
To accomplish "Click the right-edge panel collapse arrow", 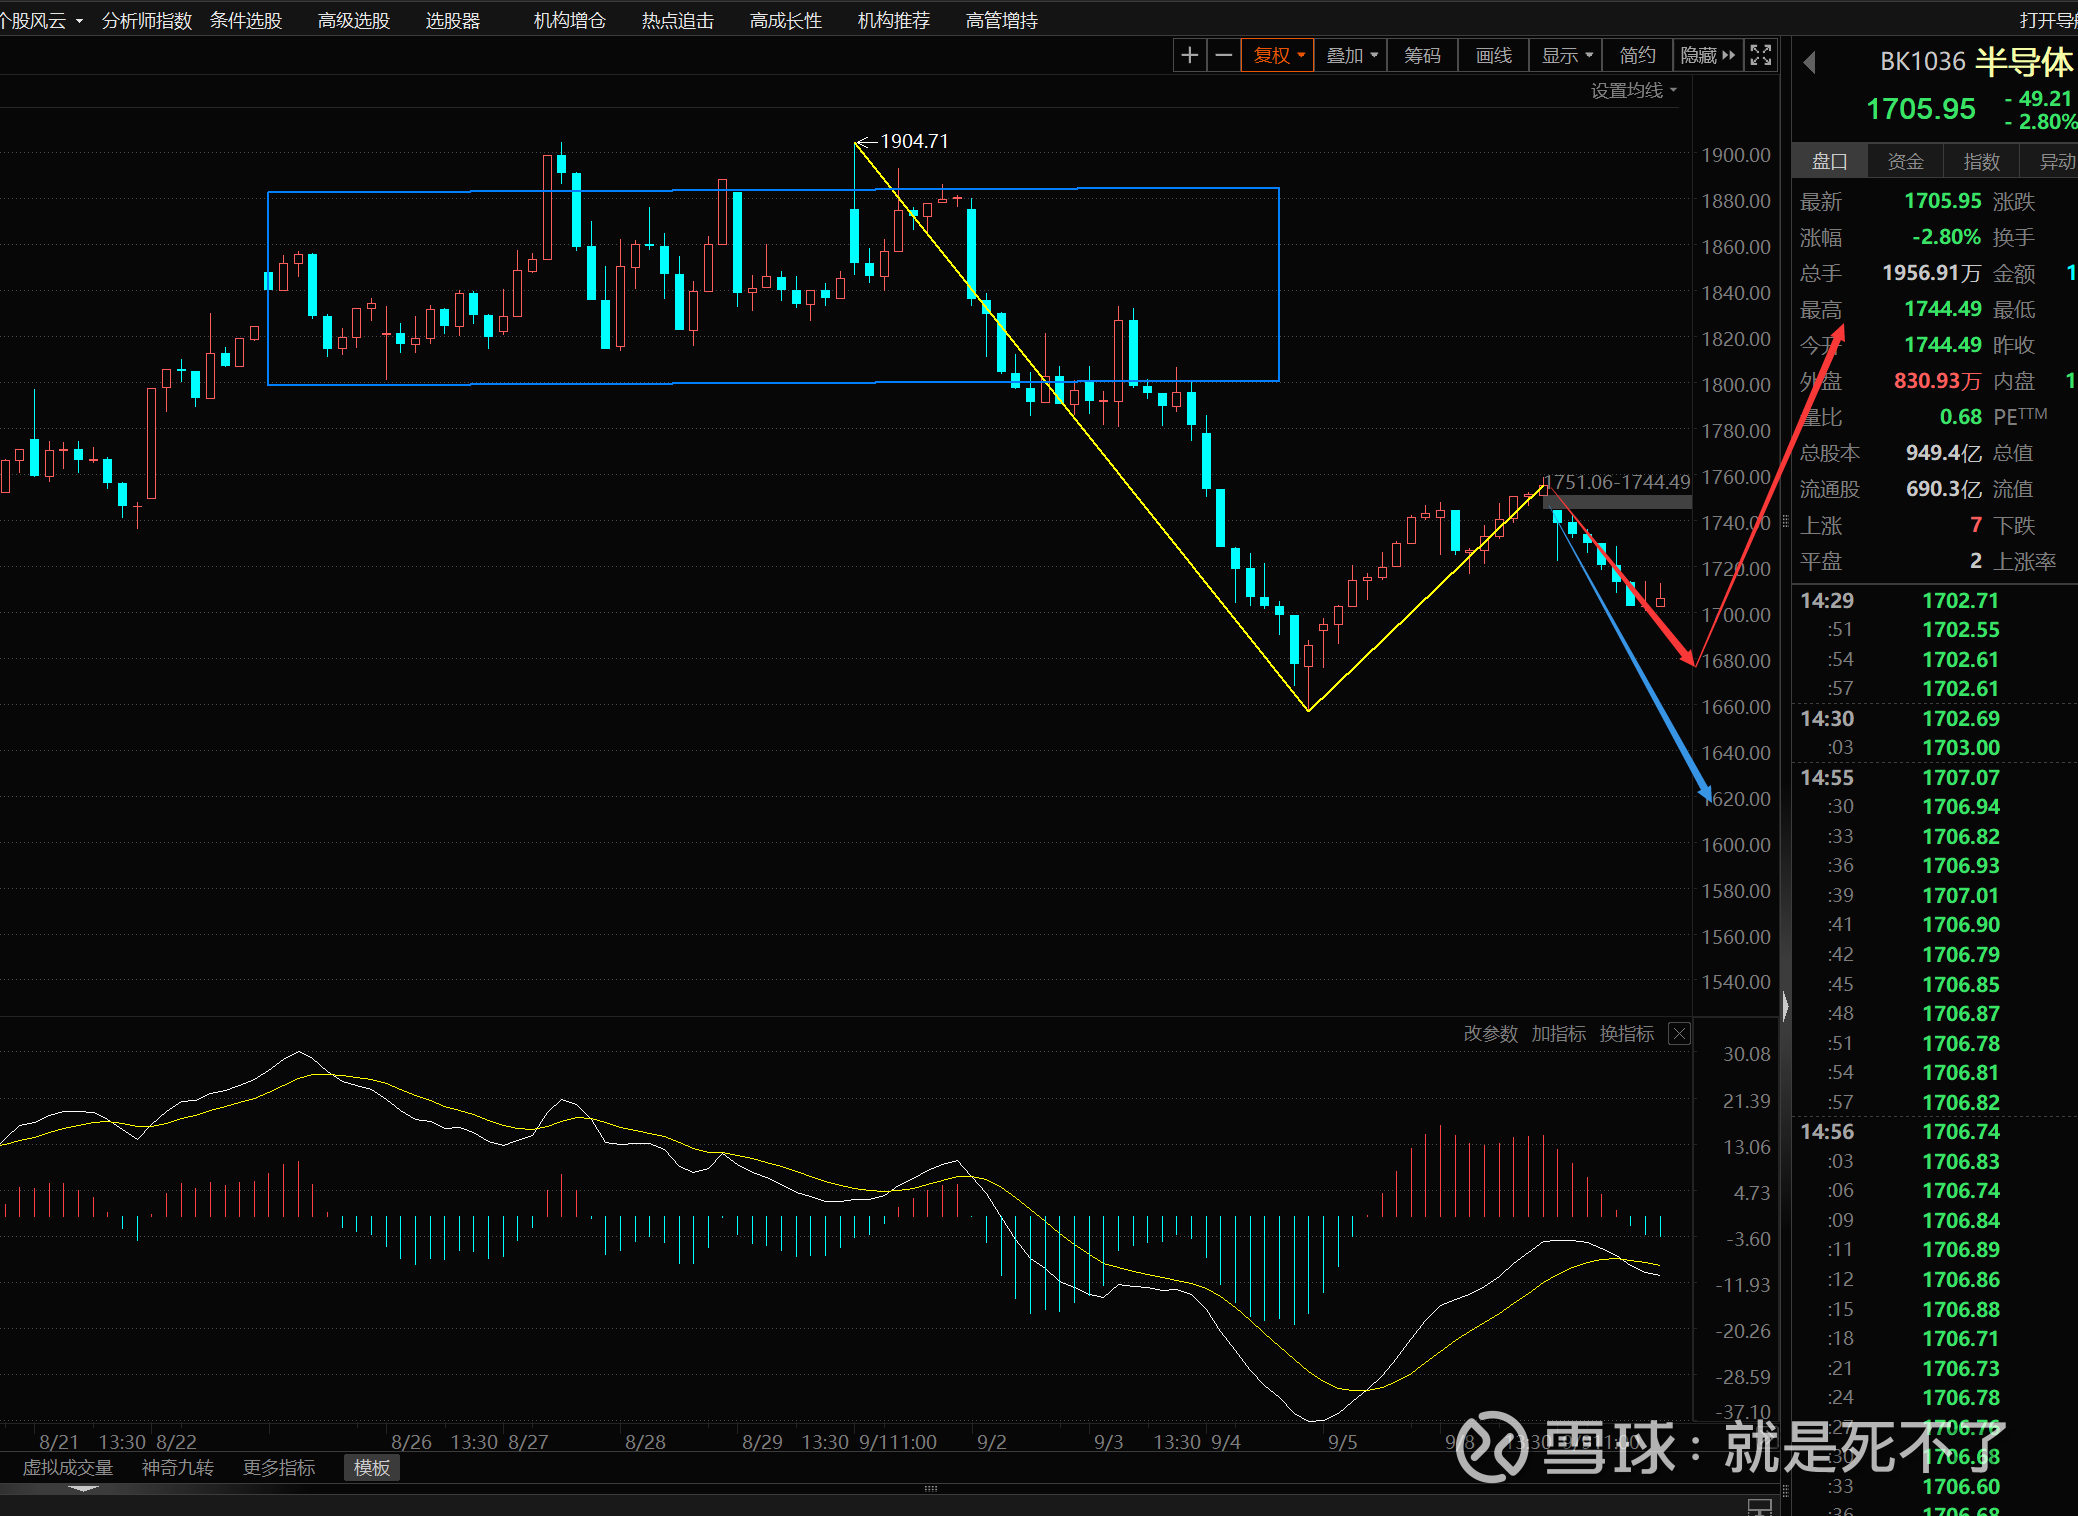I will coord(1785,1005).
